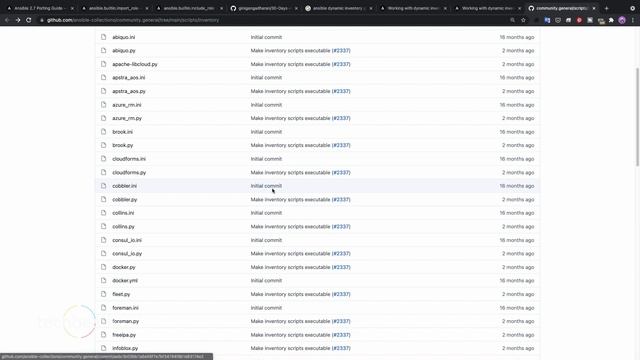
Task: Open a new tab with the plus icon
Action: click(607, 8)
